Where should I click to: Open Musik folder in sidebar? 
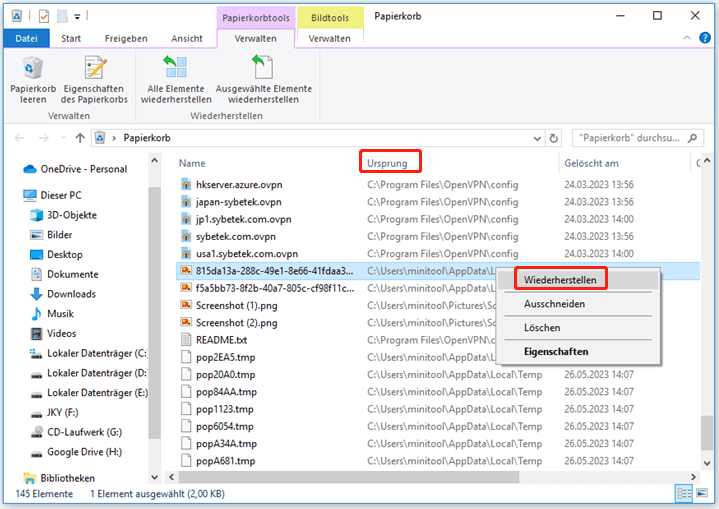[52, 314]
